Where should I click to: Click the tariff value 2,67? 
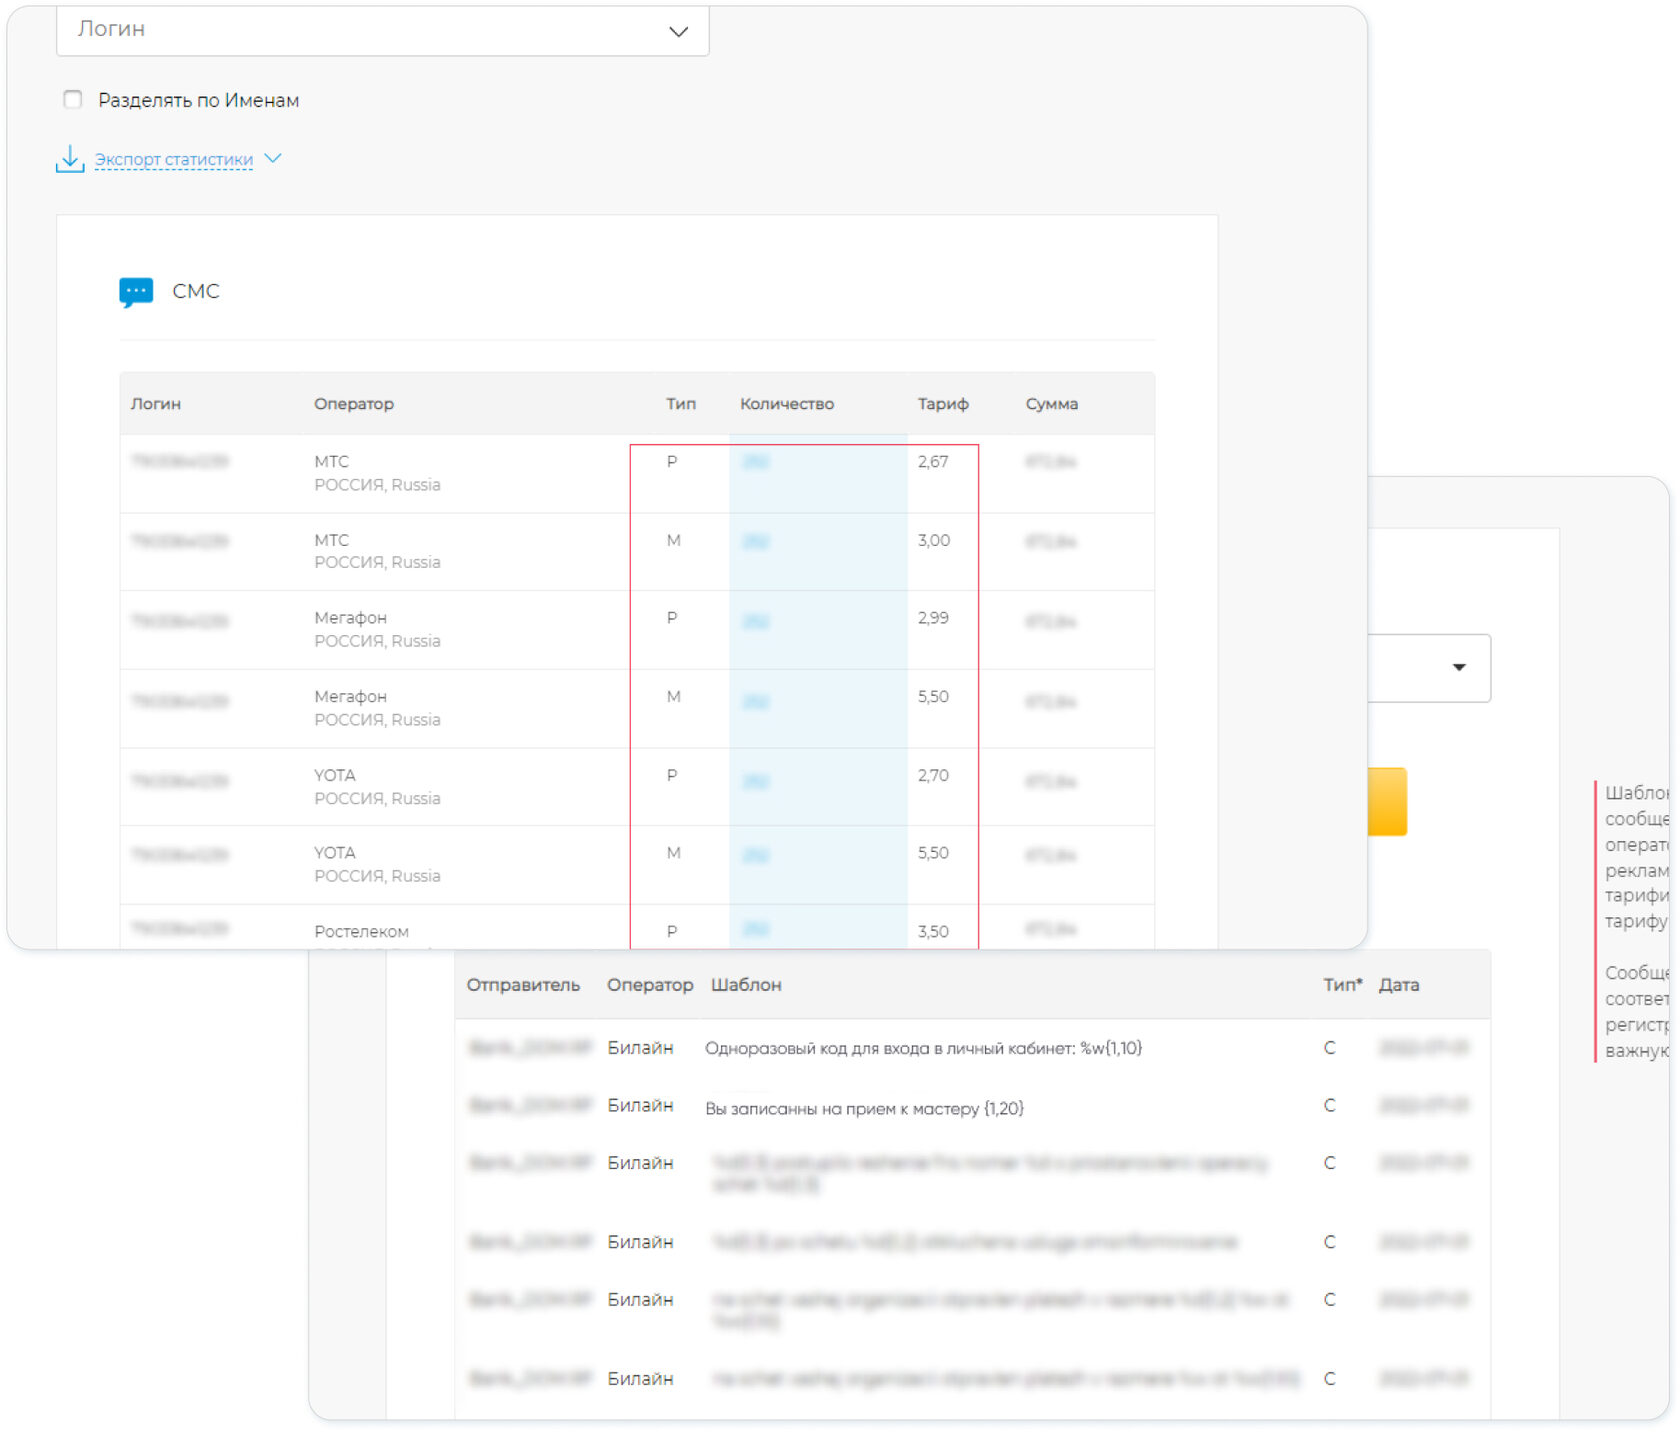933,462
